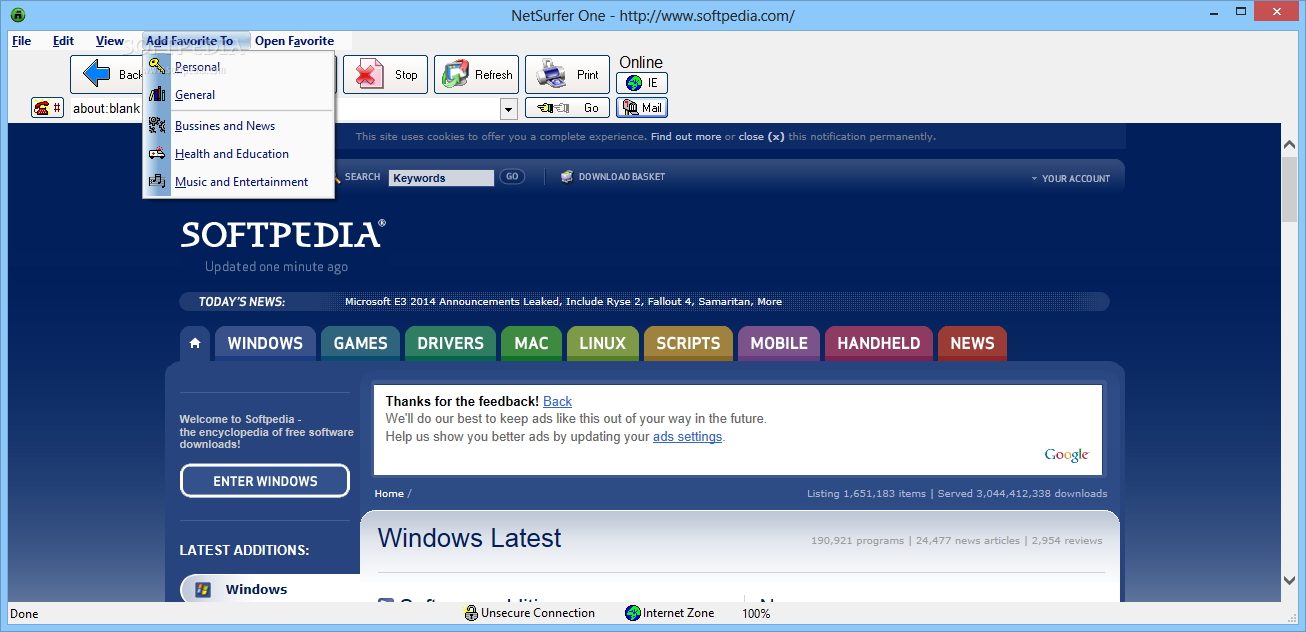
Task: Open Mail from the toolbar
Action: coord(642,108)
